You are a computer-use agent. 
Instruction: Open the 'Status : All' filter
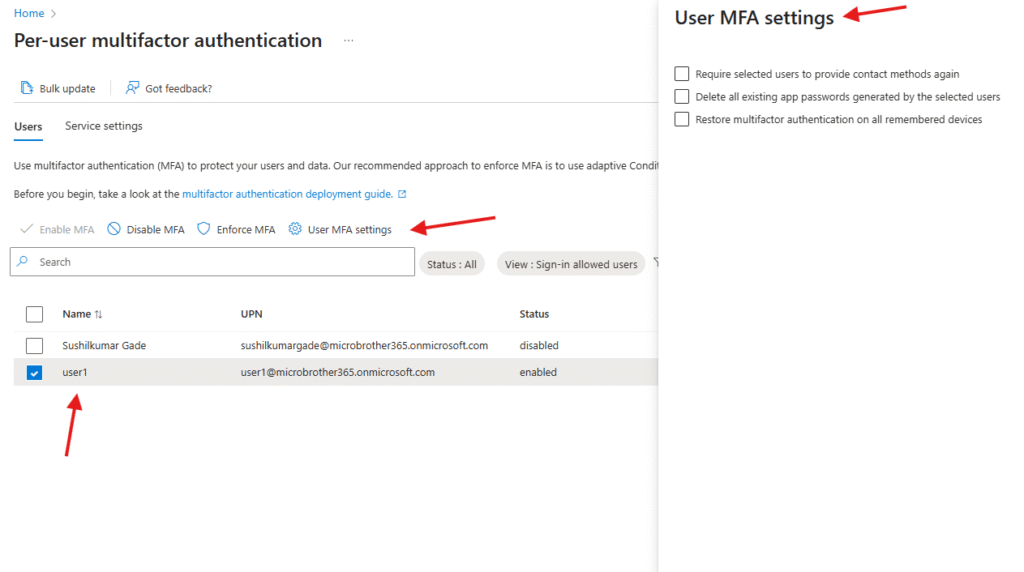coord(451,264)
